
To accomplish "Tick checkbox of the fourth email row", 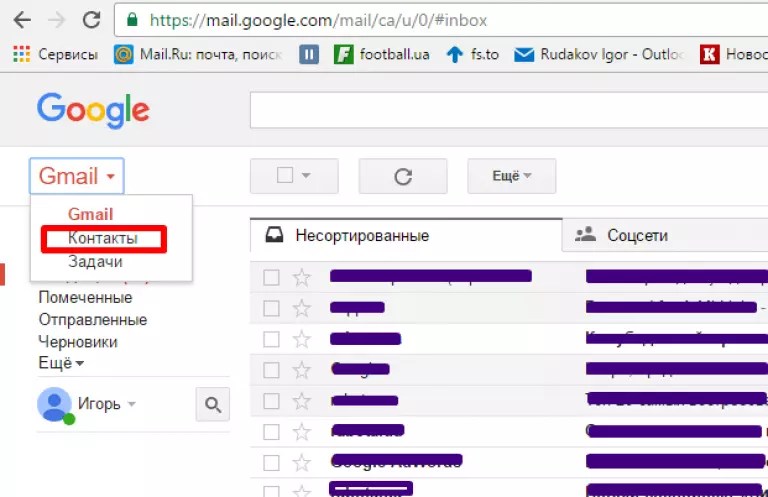I will [271, 370].
